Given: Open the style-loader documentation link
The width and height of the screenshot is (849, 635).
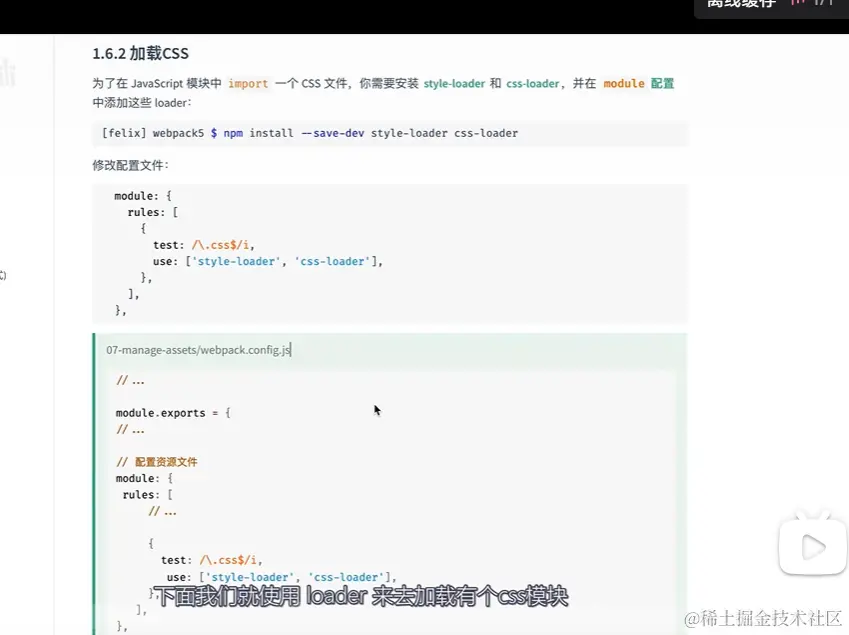Looking at the screenshot, I should click(454, 83).
